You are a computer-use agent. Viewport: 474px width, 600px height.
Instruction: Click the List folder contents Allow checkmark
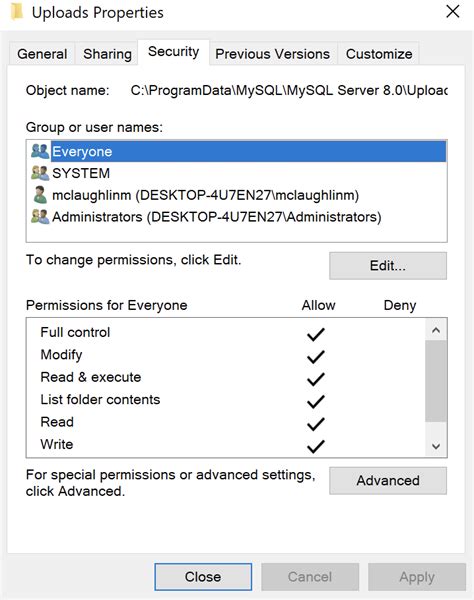316,401
